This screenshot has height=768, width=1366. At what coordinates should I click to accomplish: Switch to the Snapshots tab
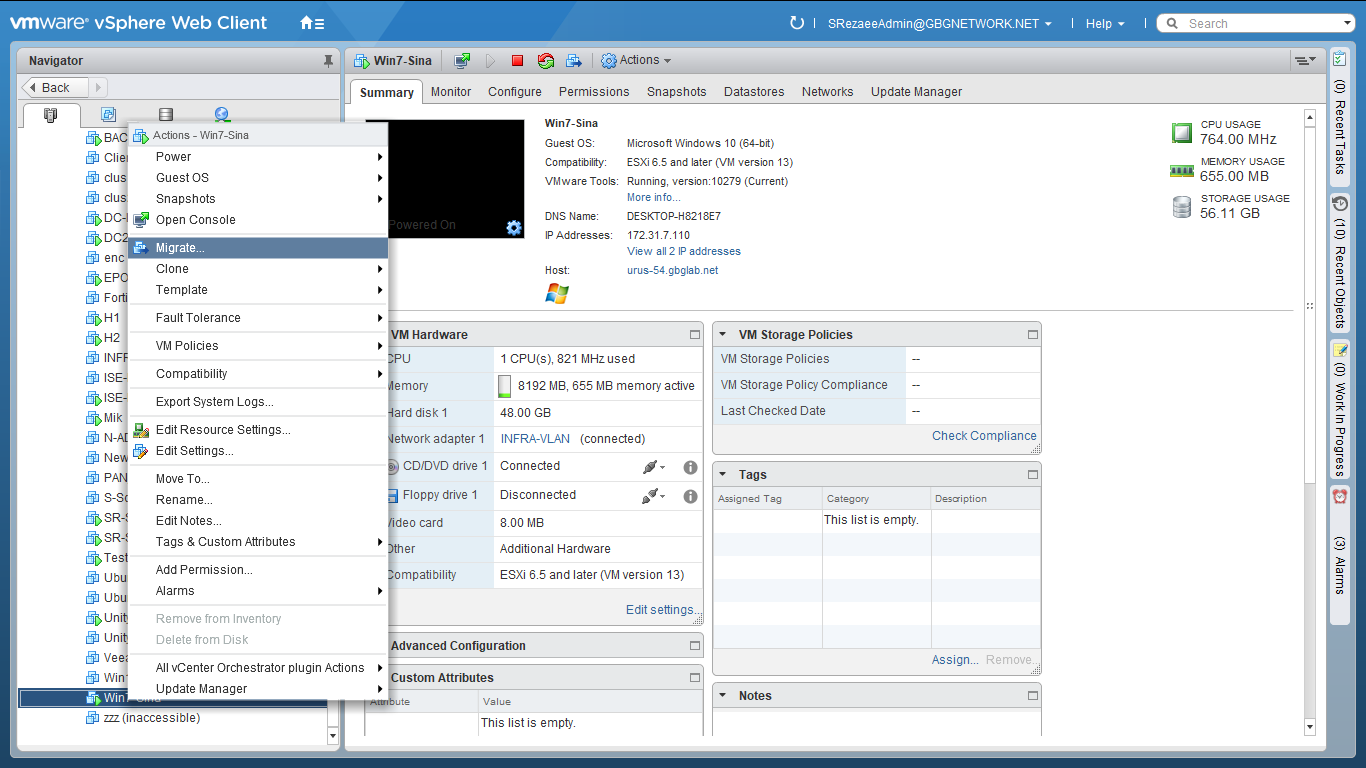[676, 92]
